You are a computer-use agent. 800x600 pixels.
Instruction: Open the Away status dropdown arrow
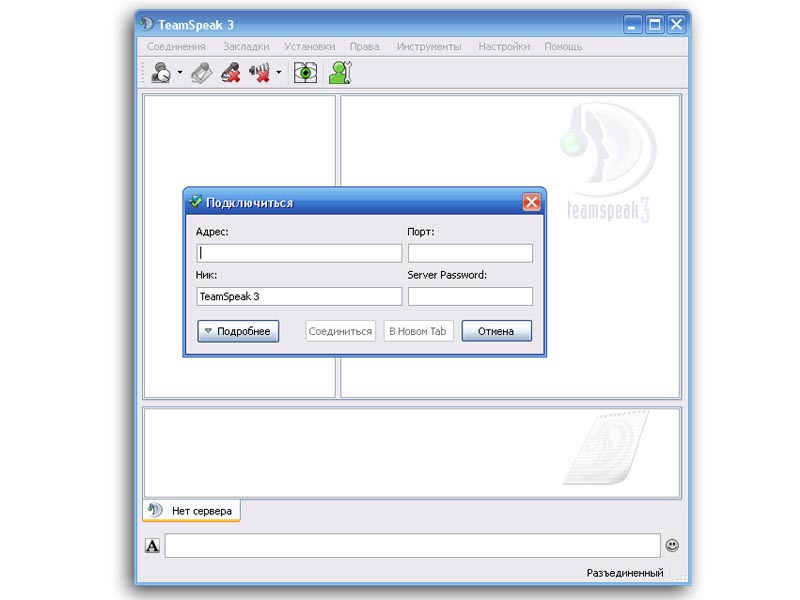pyautogui.click(x=180, y=73)
